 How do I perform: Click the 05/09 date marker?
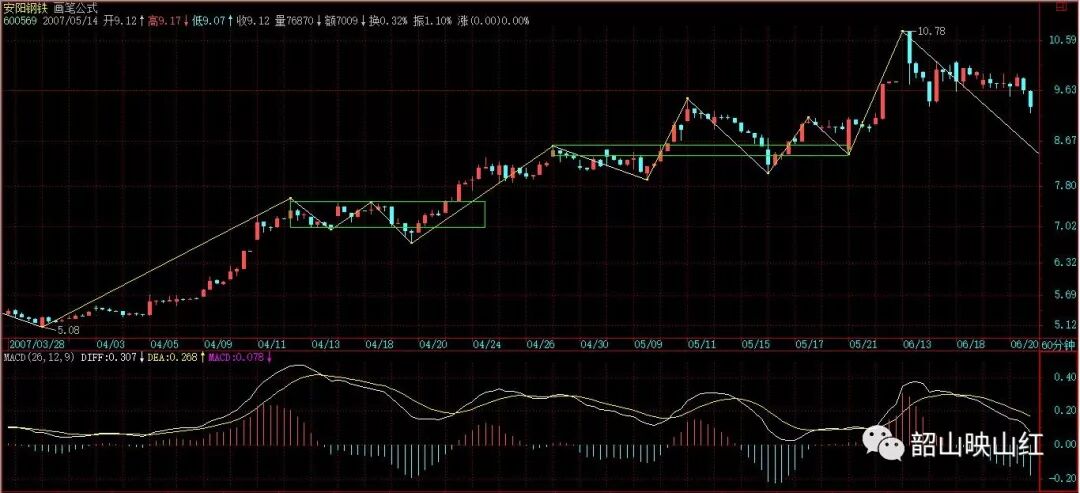(x=647, y=344)
